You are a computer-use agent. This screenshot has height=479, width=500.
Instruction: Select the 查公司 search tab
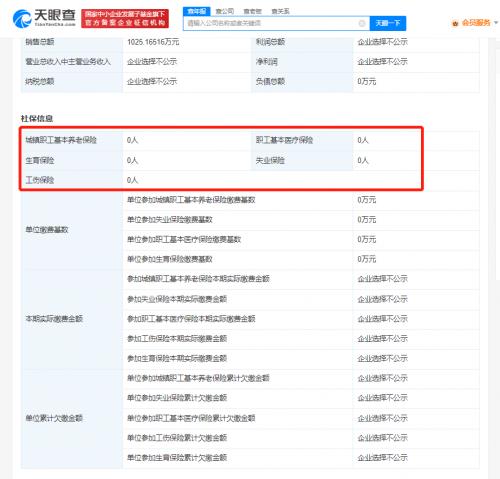pos(225,11)
